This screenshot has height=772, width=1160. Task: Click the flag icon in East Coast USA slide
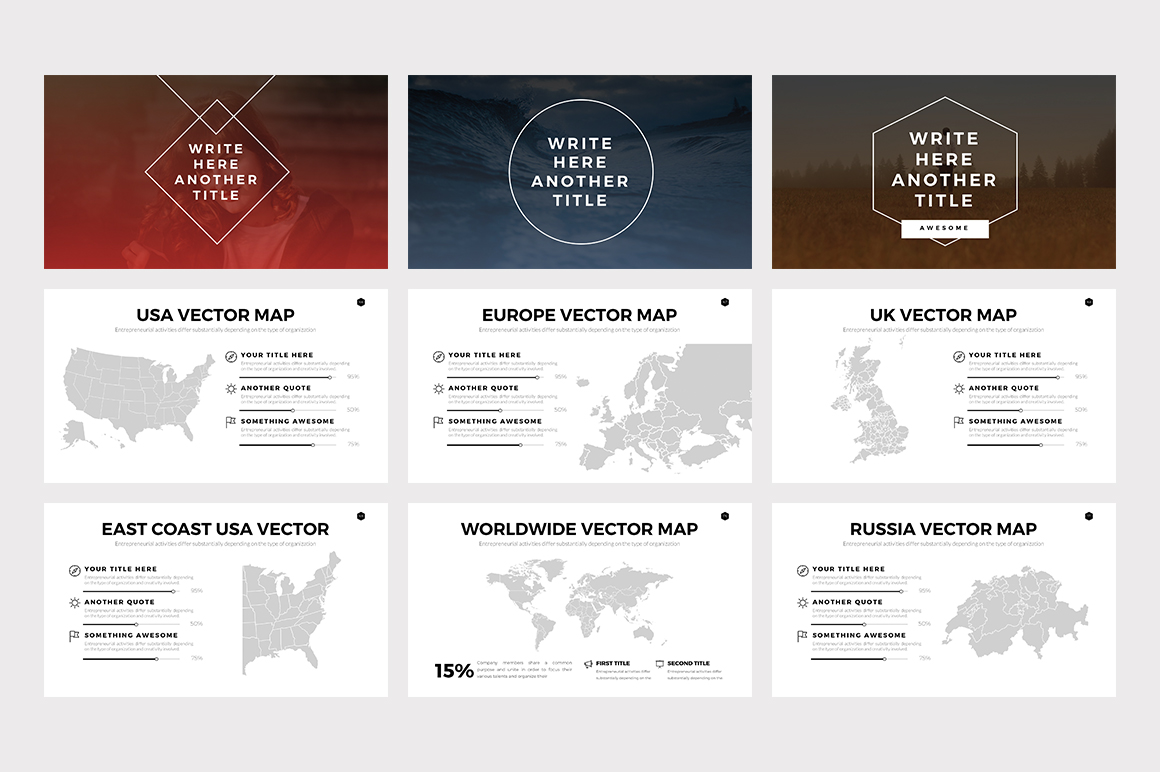tap(74, 636)
